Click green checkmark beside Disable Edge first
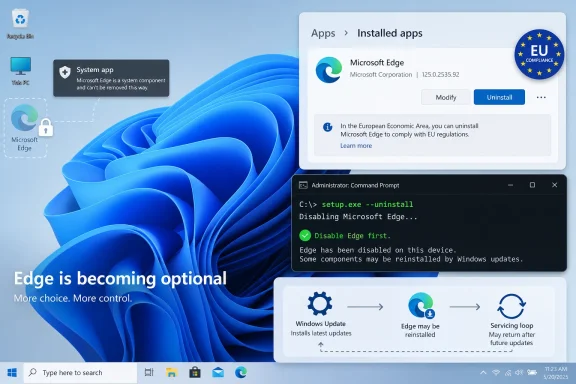The height and width of the screenshot is (384, 576). pos(305,235)
